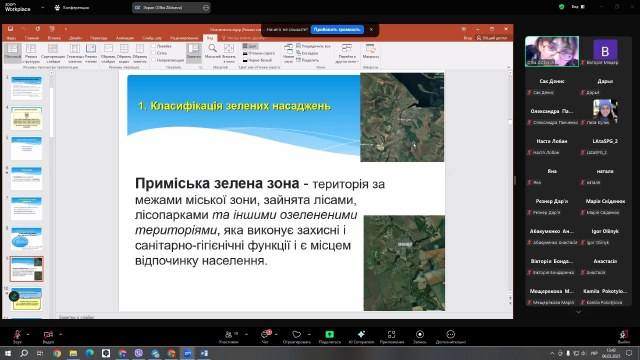640x360 pixels.
Task: Open the Анимация ribbon tab
Action: pyautogui.click(x=125, y=38)
